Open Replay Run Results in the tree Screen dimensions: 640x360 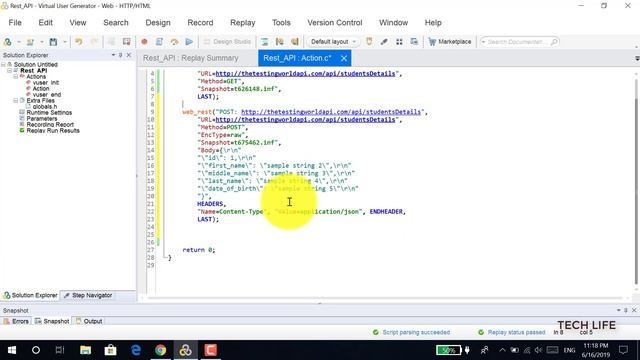click(53, 131)
